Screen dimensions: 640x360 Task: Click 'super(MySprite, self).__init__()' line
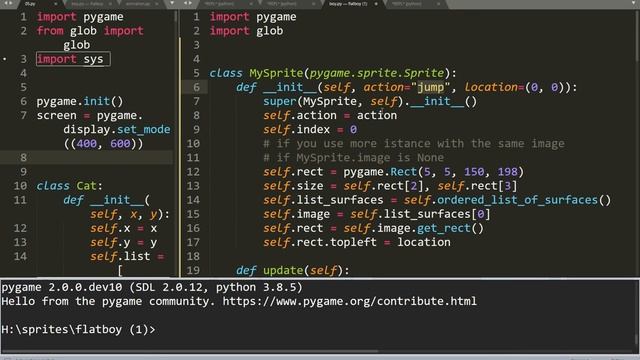[x=370, y=101]
